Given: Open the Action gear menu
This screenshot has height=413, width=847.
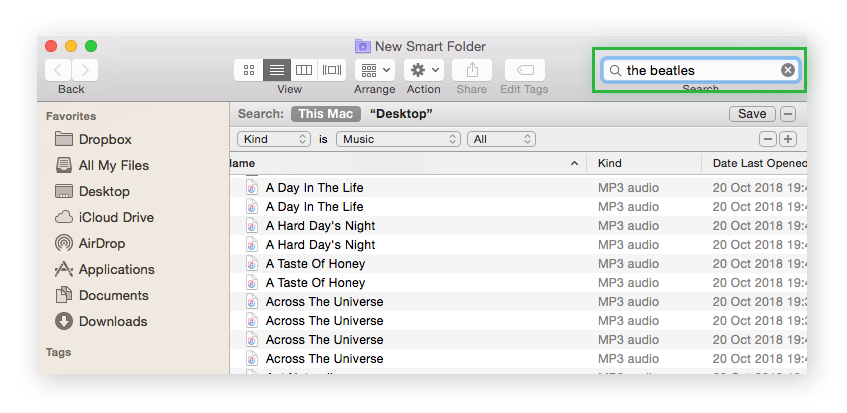Looking at the screenshot, I should [424, 70].
